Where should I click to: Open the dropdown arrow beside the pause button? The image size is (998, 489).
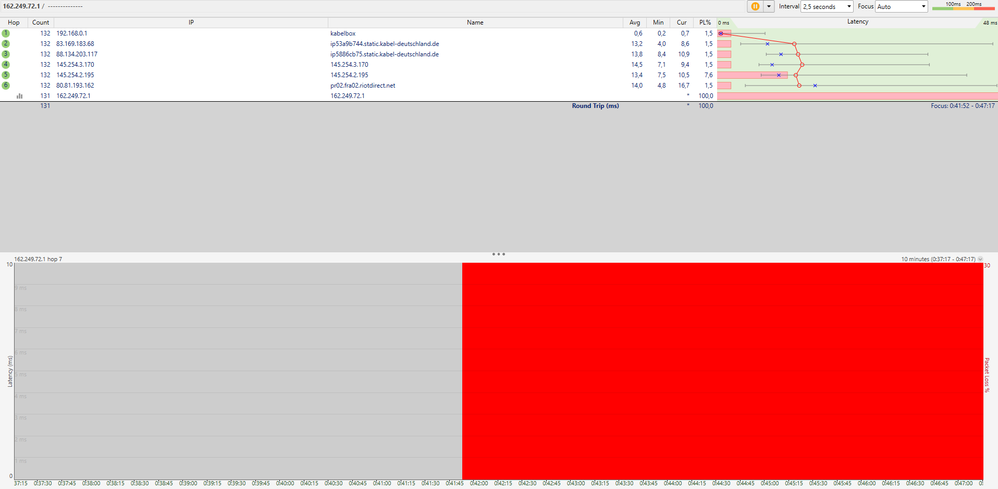point(769,6)
